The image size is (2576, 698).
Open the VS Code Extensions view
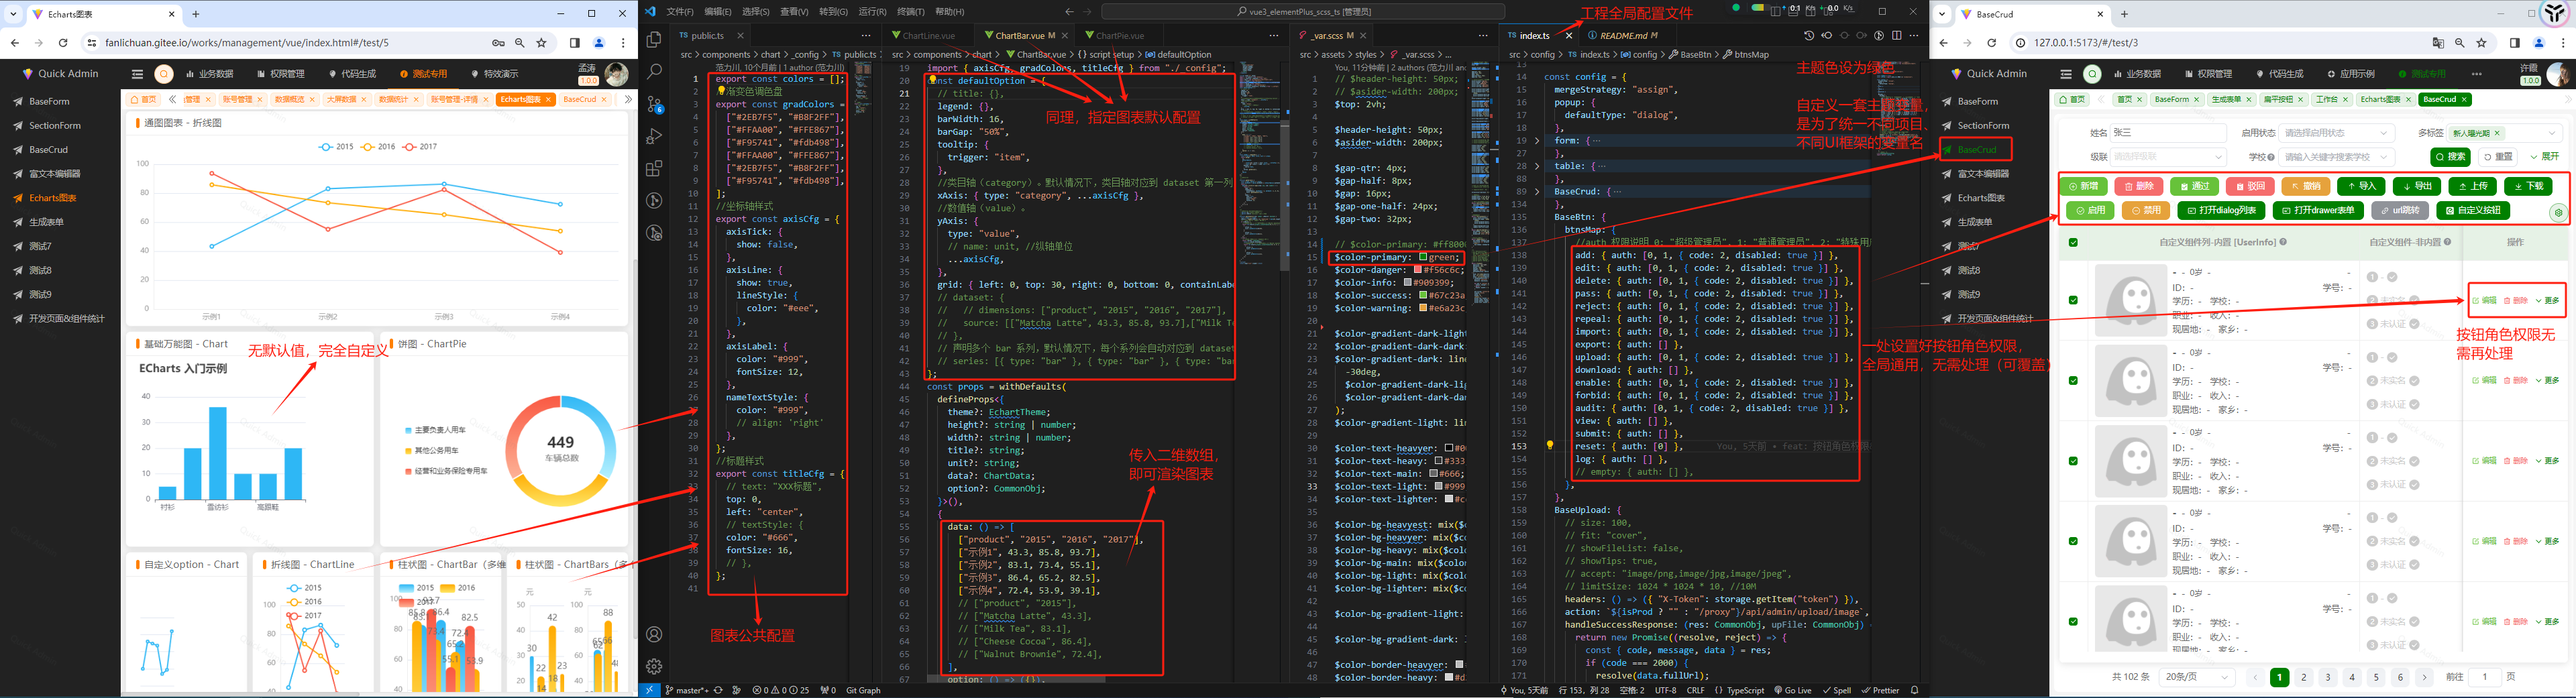click(x=654, y=168)
